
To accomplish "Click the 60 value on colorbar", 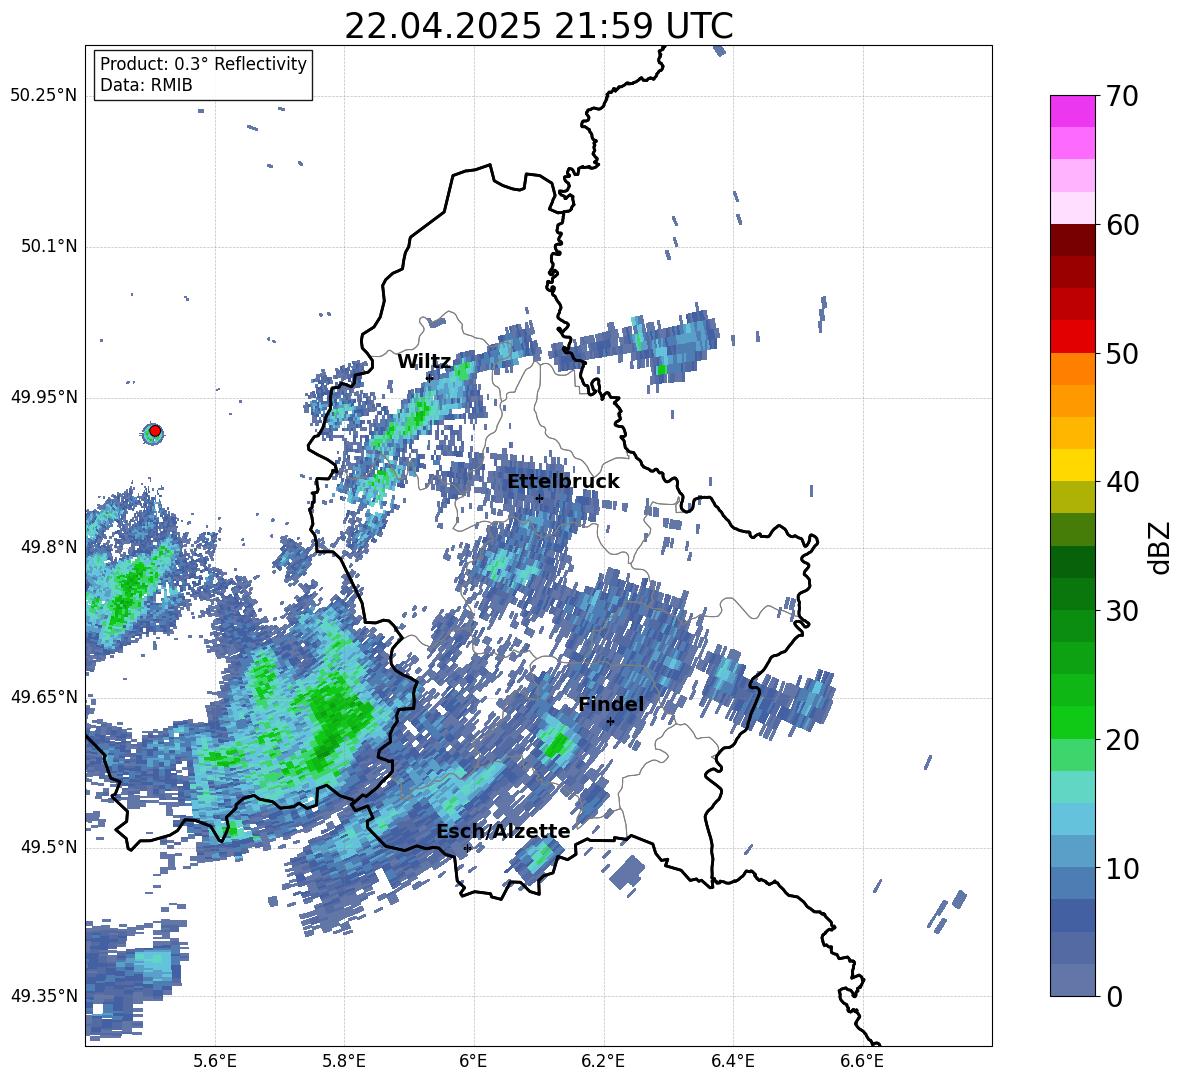I will pyautogui.click(x=1122, y=225).
